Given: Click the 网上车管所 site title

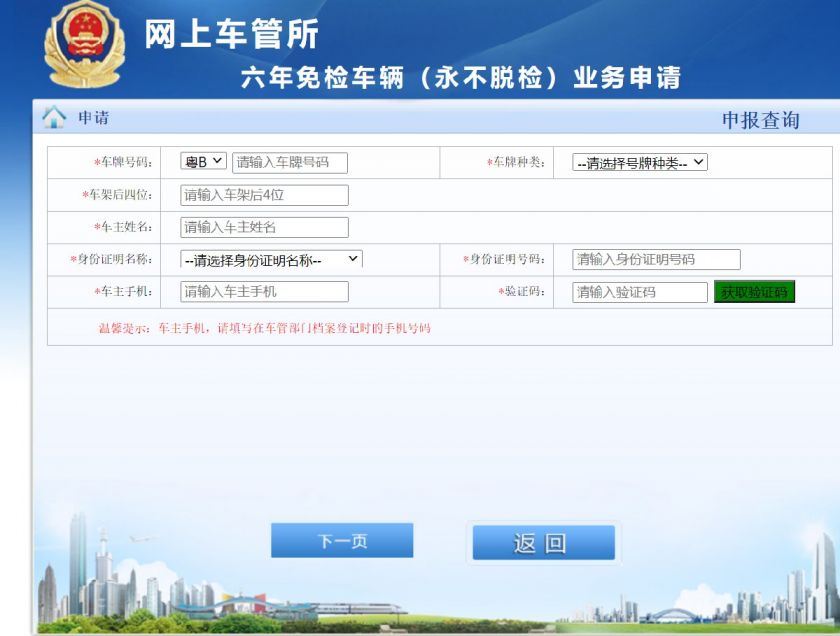Looking at the screenshot, I should [x=231, y=34].
